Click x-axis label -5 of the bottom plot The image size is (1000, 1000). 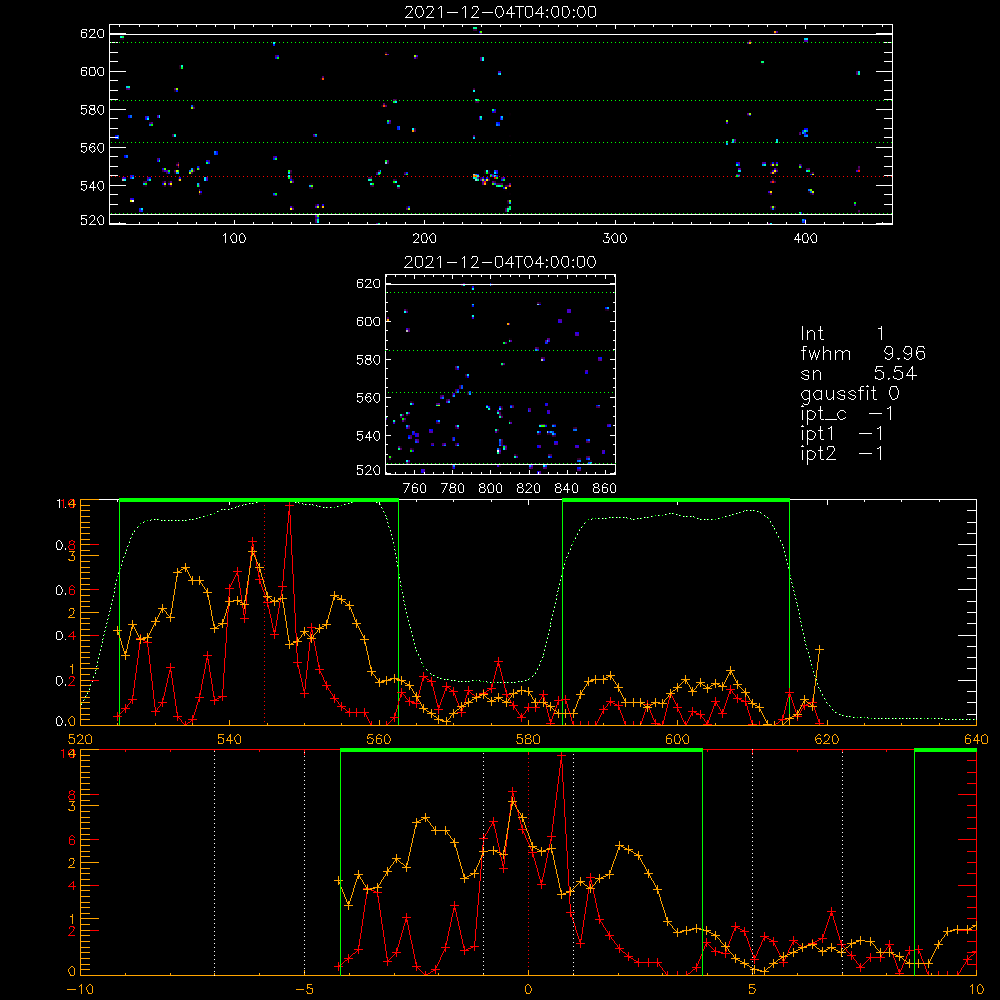coord(305,989)
